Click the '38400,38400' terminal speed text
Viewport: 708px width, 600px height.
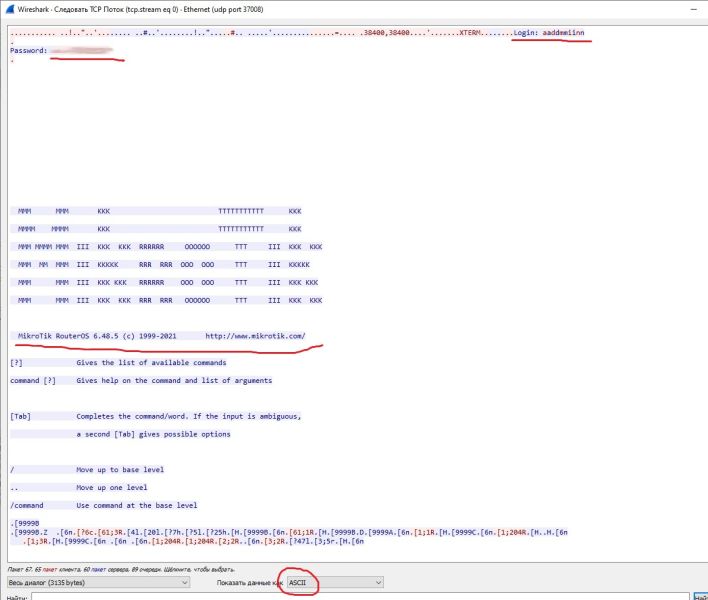[387, 33]
